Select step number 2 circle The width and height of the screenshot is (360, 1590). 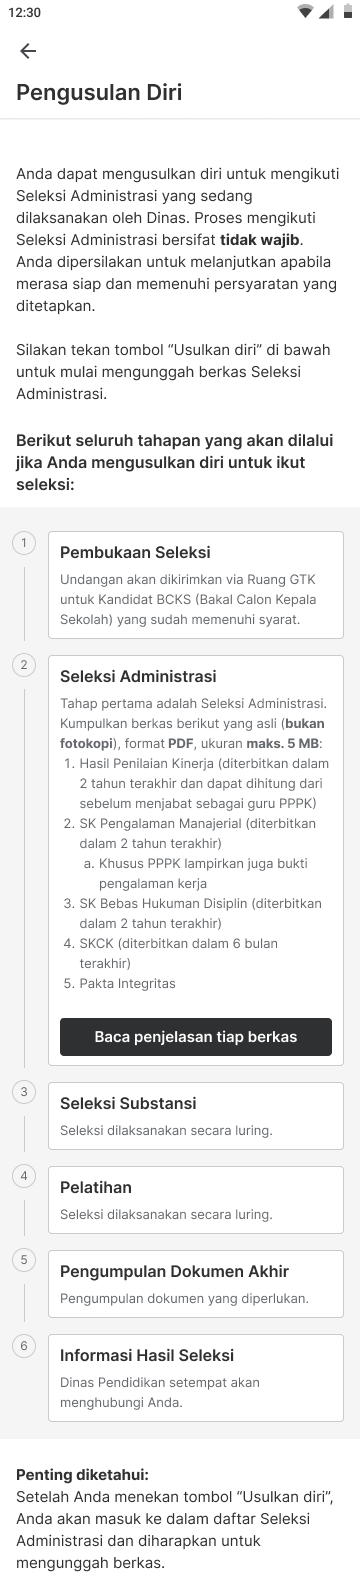point(24,666)
